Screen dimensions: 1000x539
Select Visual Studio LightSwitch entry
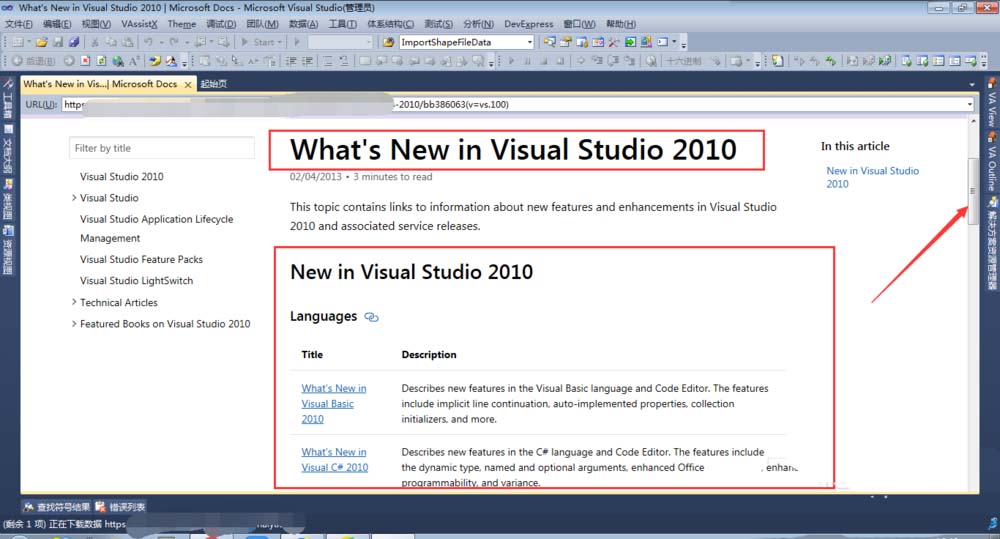click(136, 281)
